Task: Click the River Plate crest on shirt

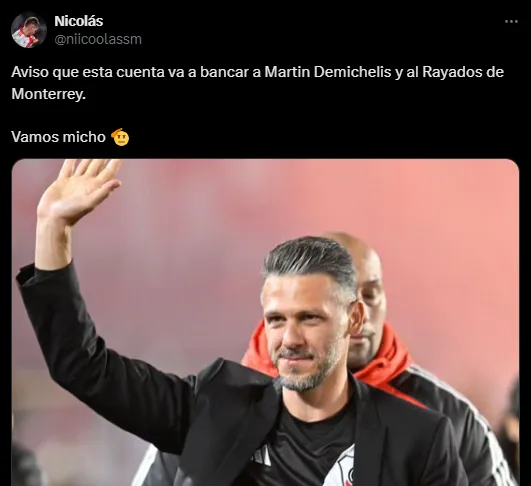Action: (x=340, y=468)
